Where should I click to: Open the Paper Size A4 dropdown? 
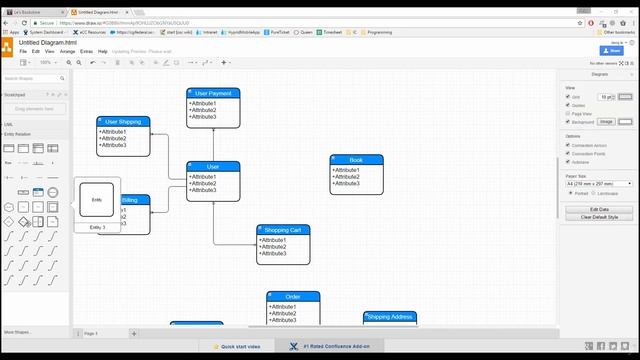pyautogui.click(x=599, y=184)
